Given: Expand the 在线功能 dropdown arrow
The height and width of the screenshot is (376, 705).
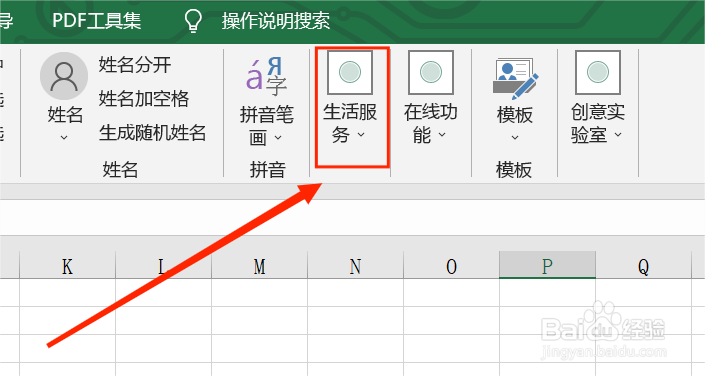Looking at the screenshot, I should pos(442,134).
